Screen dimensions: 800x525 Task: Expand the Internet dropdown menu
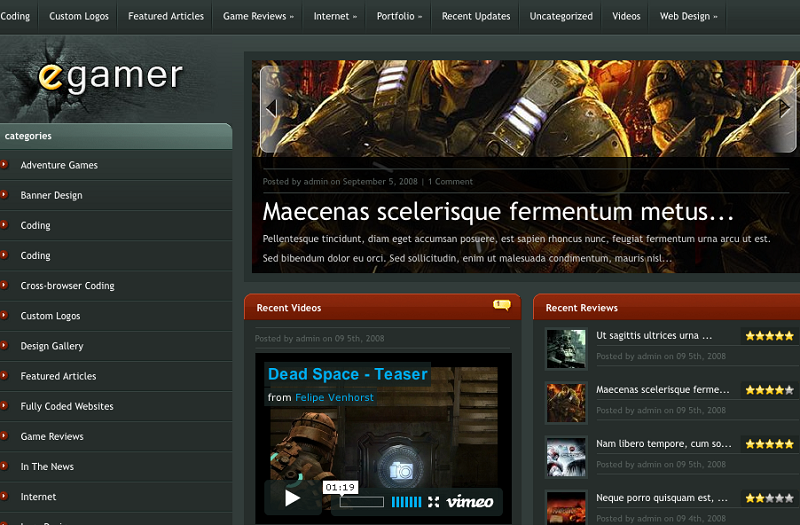[x=335, y=16]
